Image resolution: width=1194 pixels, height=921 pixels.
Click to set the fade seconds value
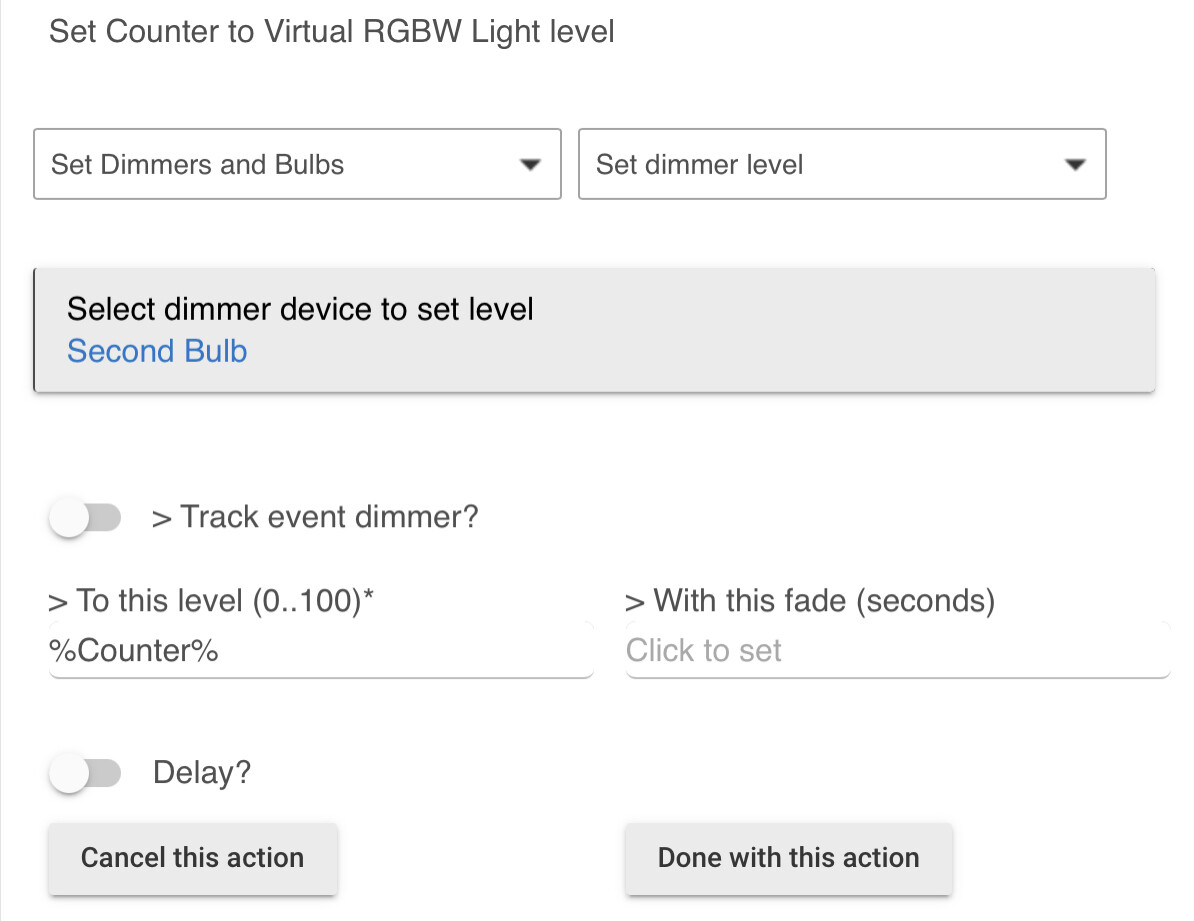click(x=897, y=650)
